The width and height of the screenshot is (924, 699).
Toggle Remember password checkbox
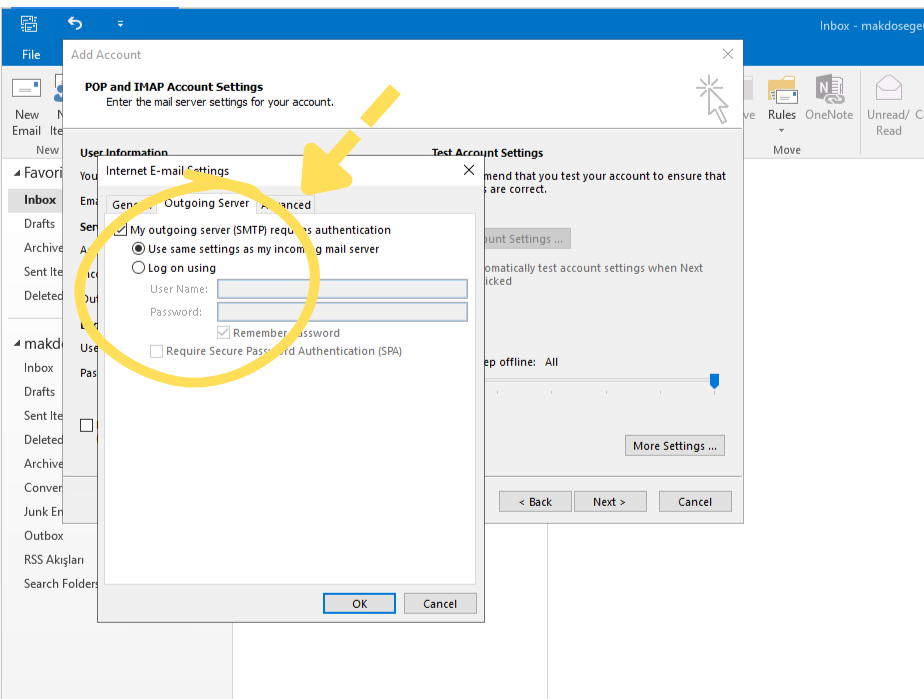pos(223,332)
